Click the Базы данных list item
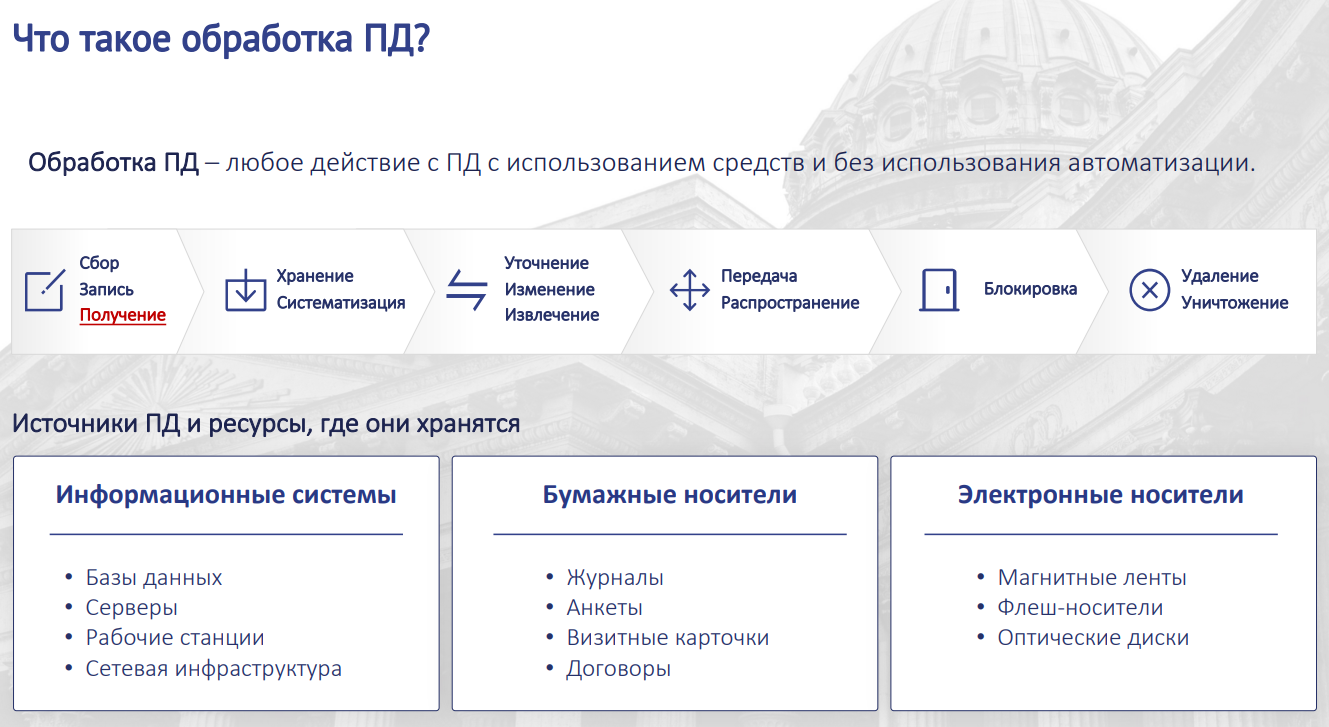This screenshot has width=1329, height=727. click(154, 578)
